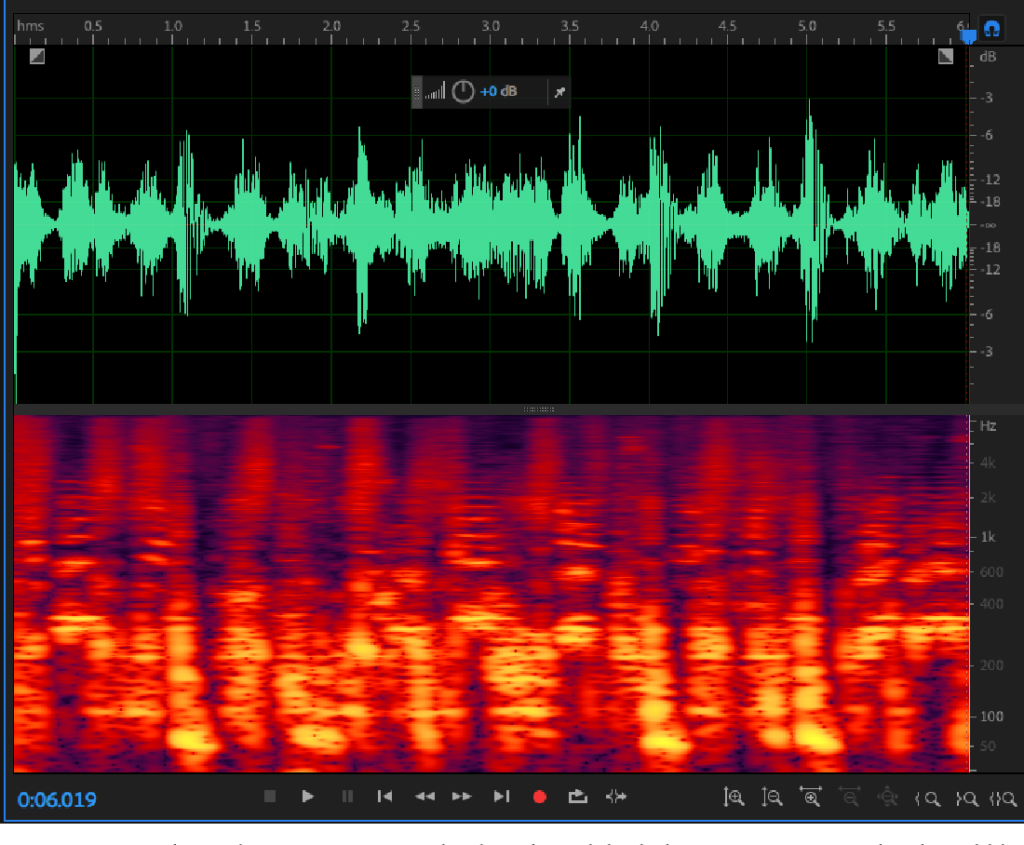Click the Hz label atop frequency scale
Screen dimensions: 1024x845
click(987, 426)
